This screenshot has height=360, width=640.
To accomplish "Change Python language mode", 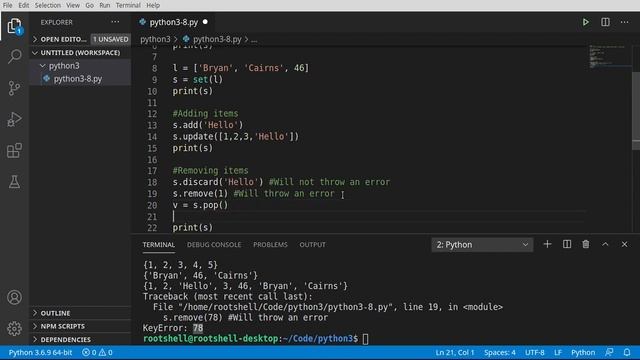I will tap(583, 352).
